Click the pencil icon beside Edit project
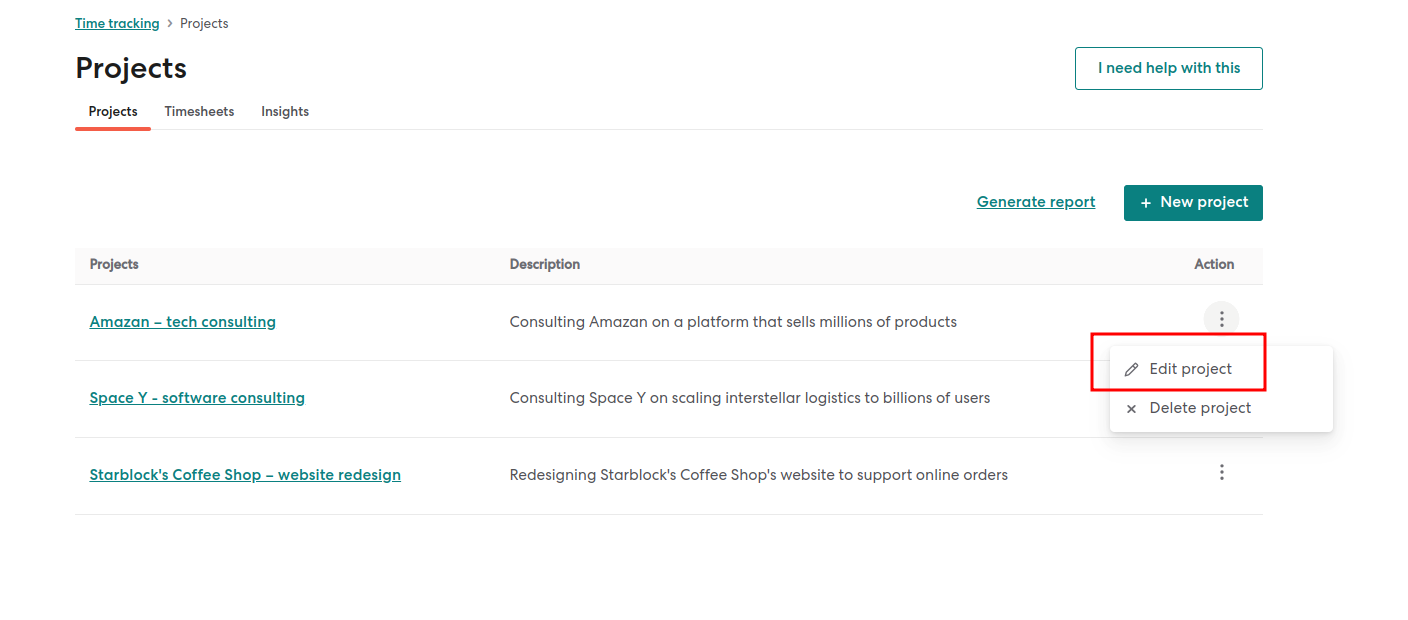The width and height of the screenshot is (1408, 620). click(1132, 369)
